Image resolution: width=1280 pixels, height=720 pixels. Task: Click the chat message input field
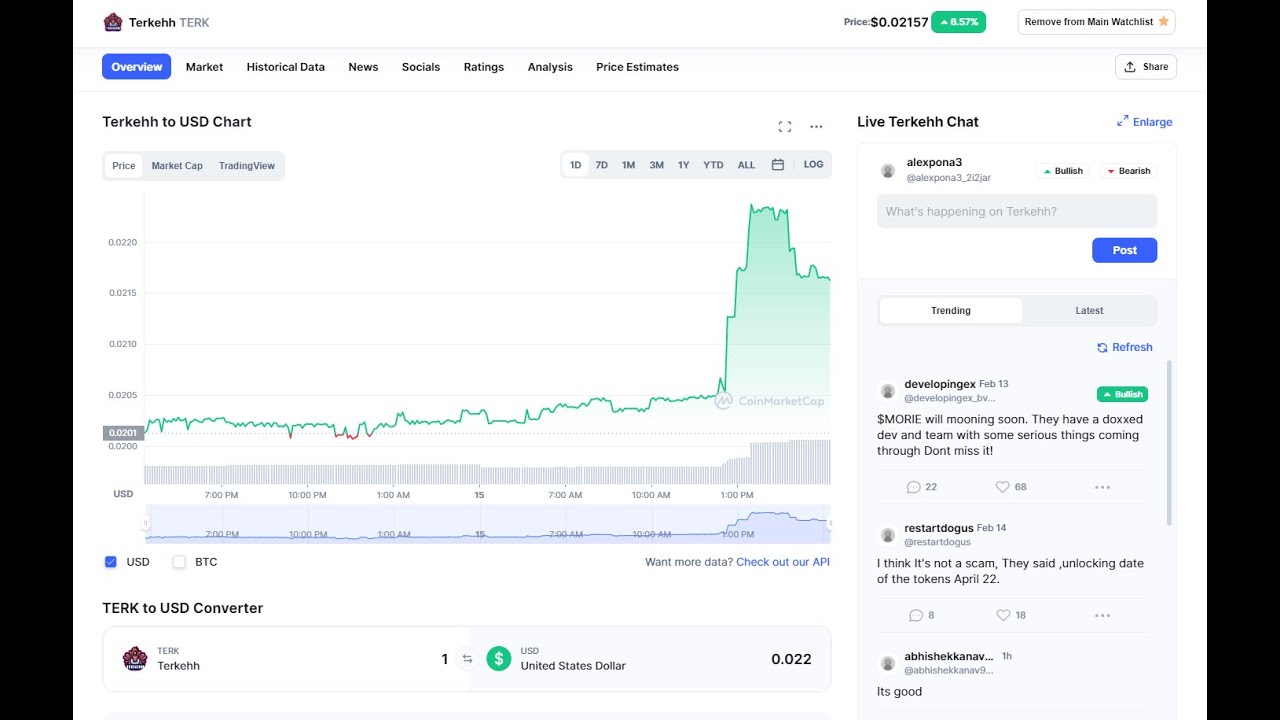point(1017,212)
